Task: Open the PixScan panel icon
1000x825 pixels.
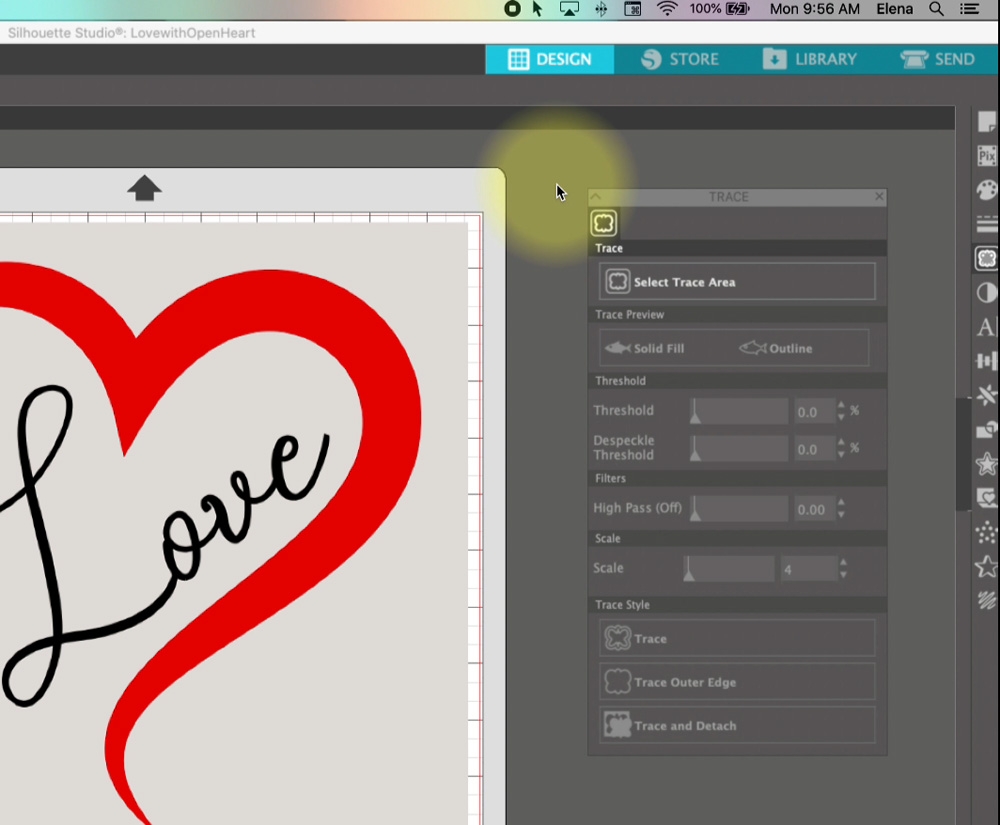Action: pos(986,156)
